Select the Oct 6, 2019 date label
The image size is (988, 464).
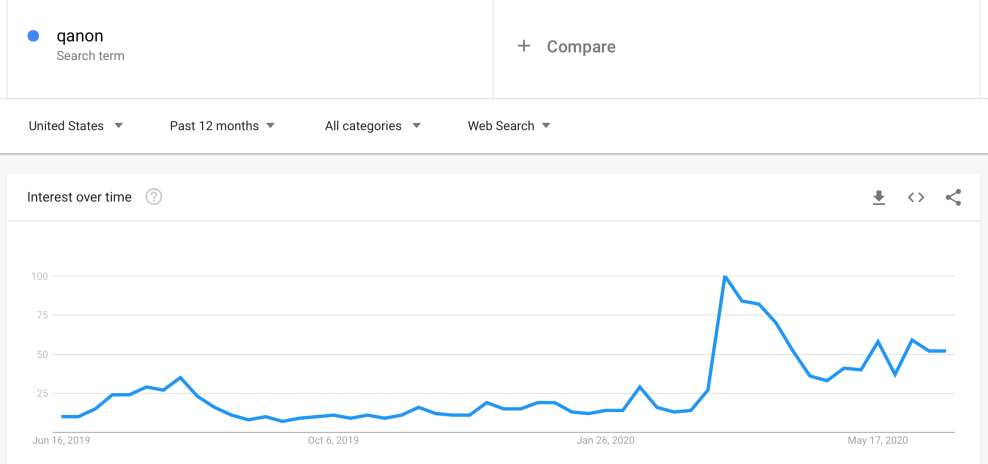(x=333, y=441)
